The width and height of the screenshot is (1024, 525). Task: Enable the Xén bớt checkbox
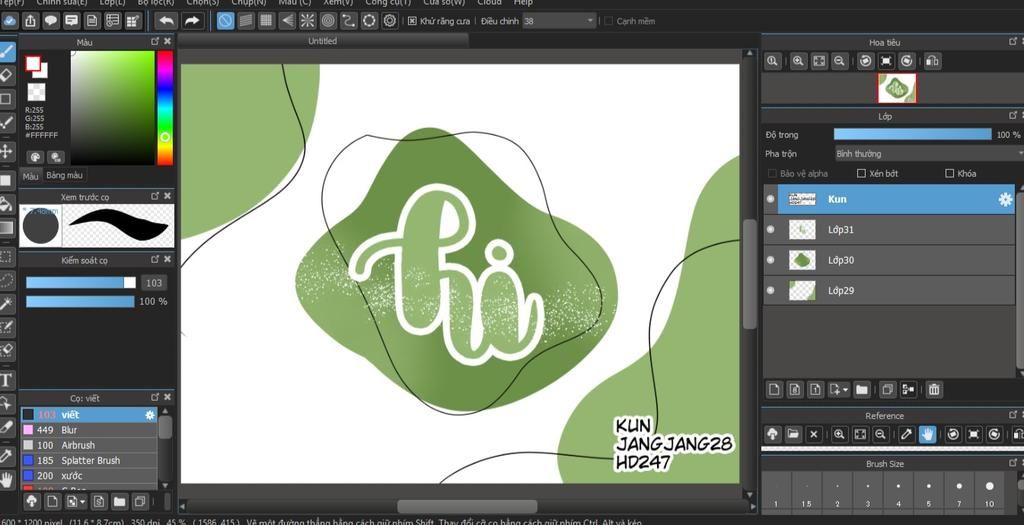coord(861,174)
